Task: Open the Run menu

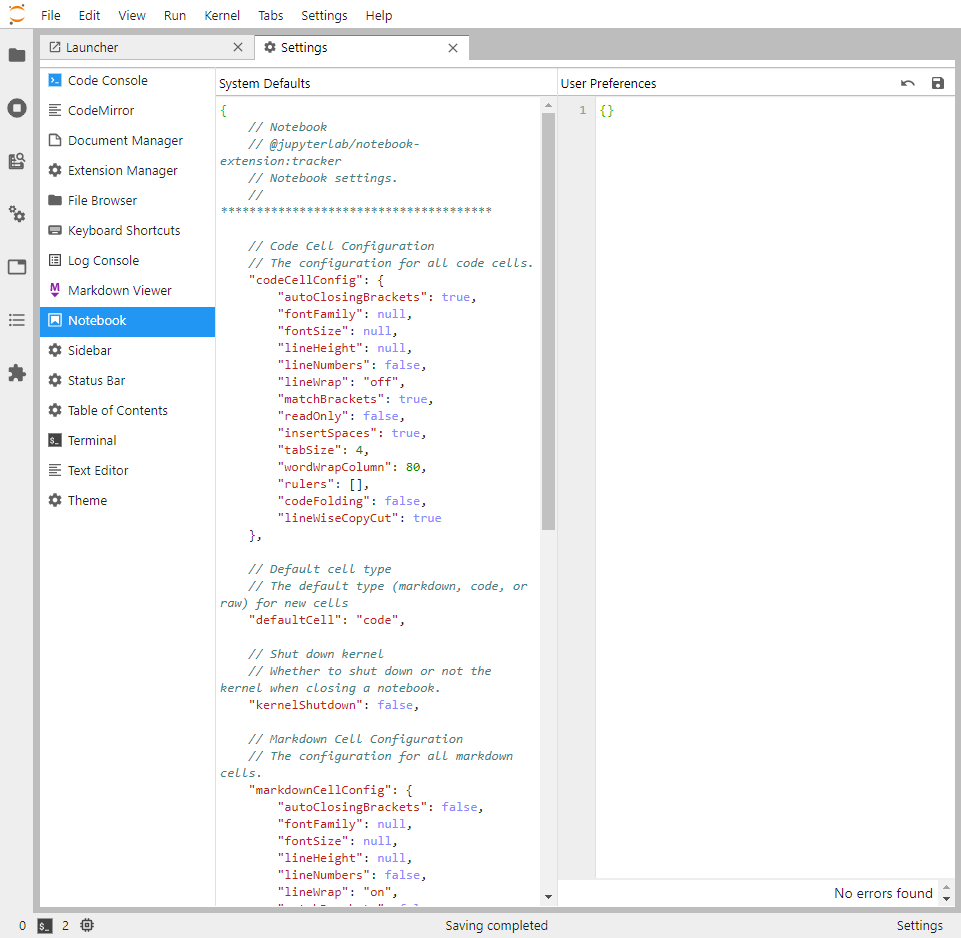Action: 175,15
